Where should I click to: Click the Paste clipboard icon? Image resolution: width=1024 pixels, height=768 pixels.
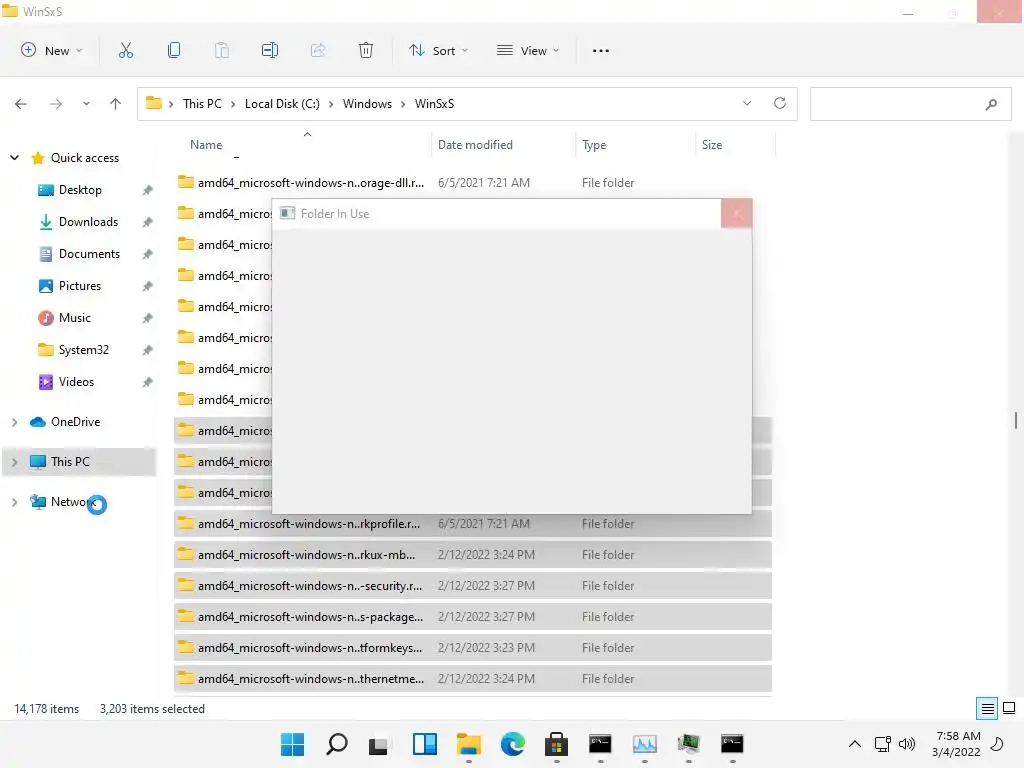coord(222,50)
